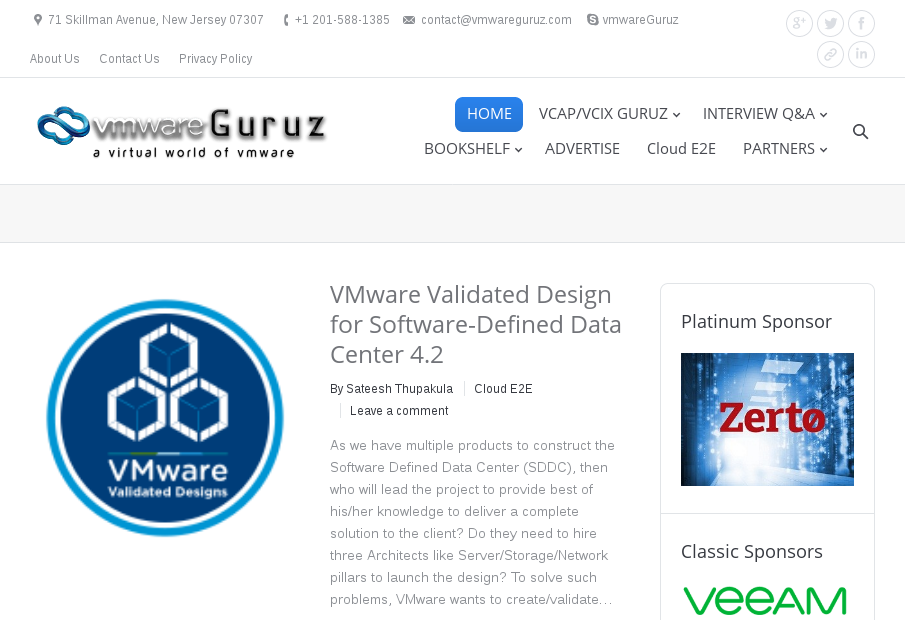Image resolution: width=905 pixels, height=620 pixels.
Task: Click Leave a comment link
Action: pyautogui.click(x=399, y=411)
